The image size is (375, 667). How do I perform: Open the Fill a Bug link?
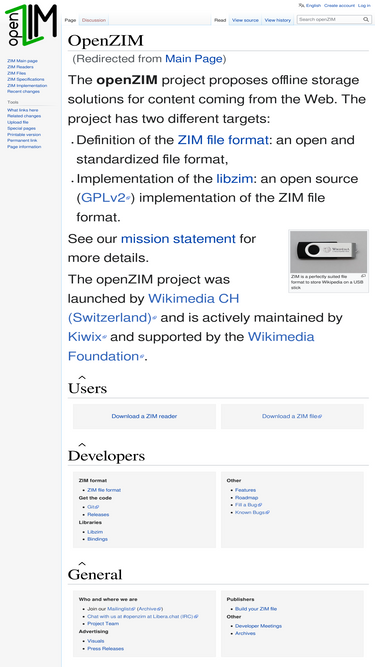click(x=249, y=505)
